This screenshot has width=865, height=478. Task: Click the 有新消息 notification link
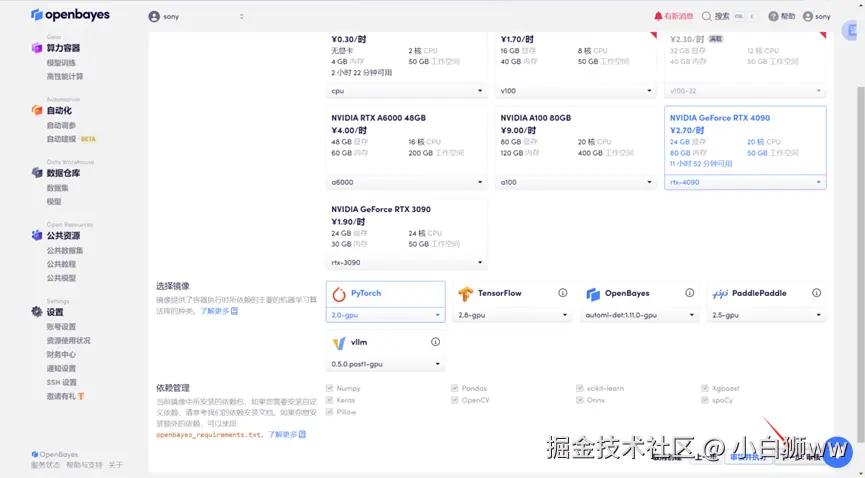[679, 16]
